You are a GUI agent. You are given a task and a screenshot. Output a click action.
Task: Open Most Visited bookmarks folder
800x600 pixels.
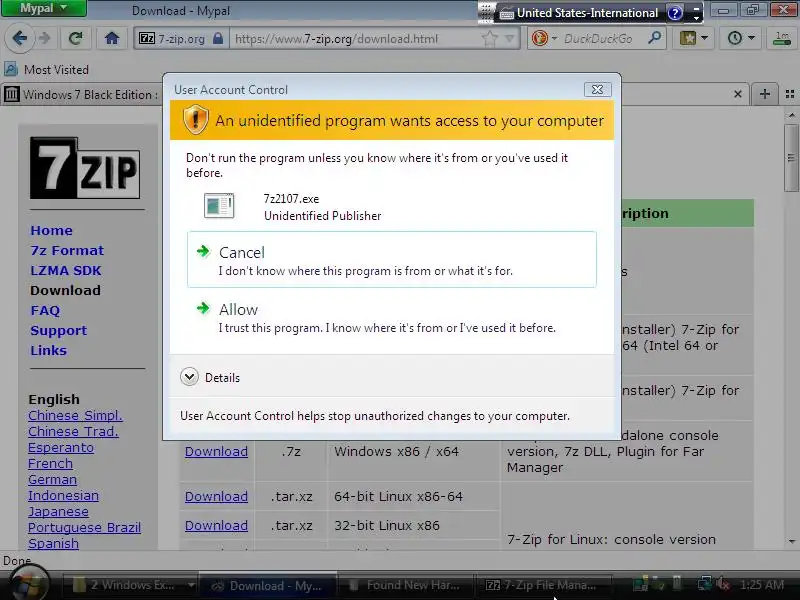click(47, 69)
